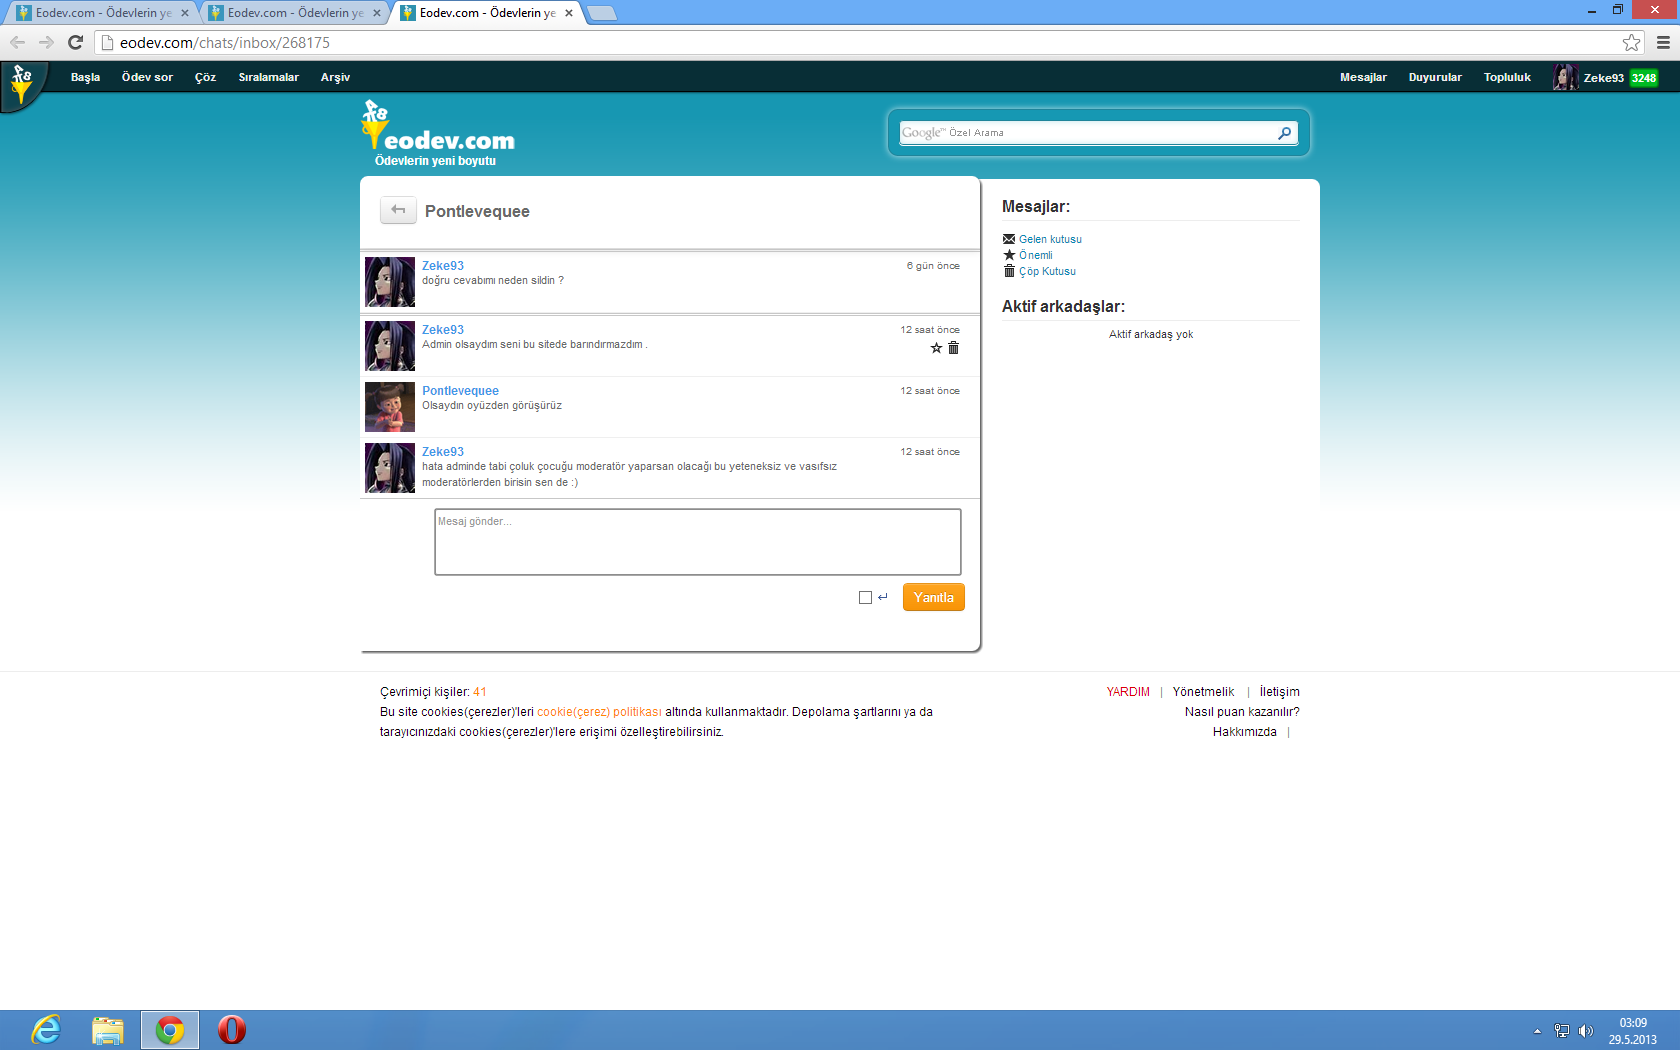
Task: Click Zeke93's avatar on the 6 gün önce message
Action: (x=390, y=282)
